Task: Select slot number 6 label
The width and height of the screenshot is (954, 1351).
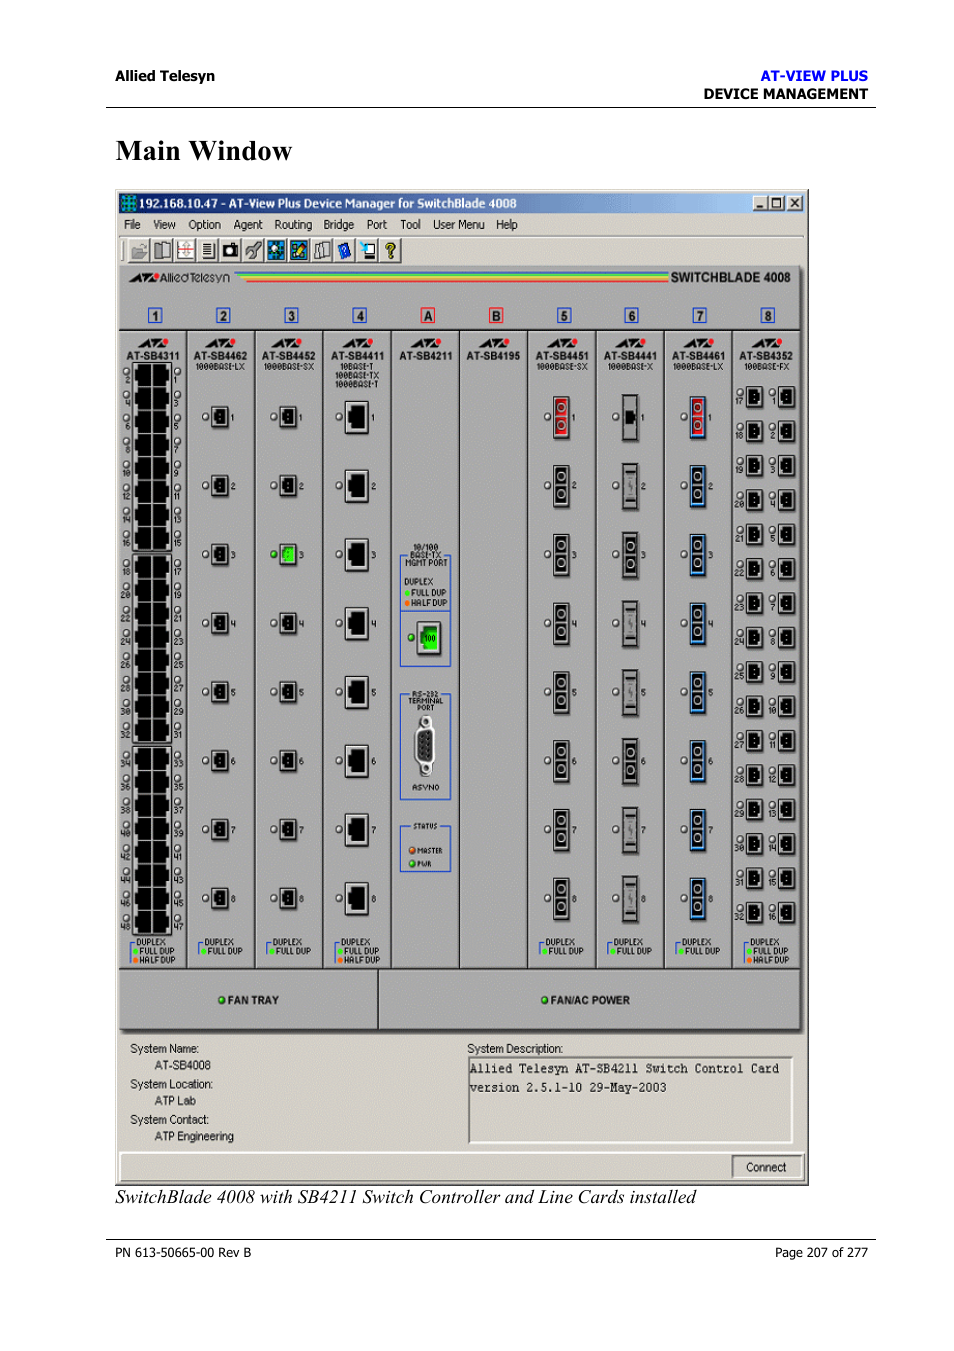Action: point(632,315)
